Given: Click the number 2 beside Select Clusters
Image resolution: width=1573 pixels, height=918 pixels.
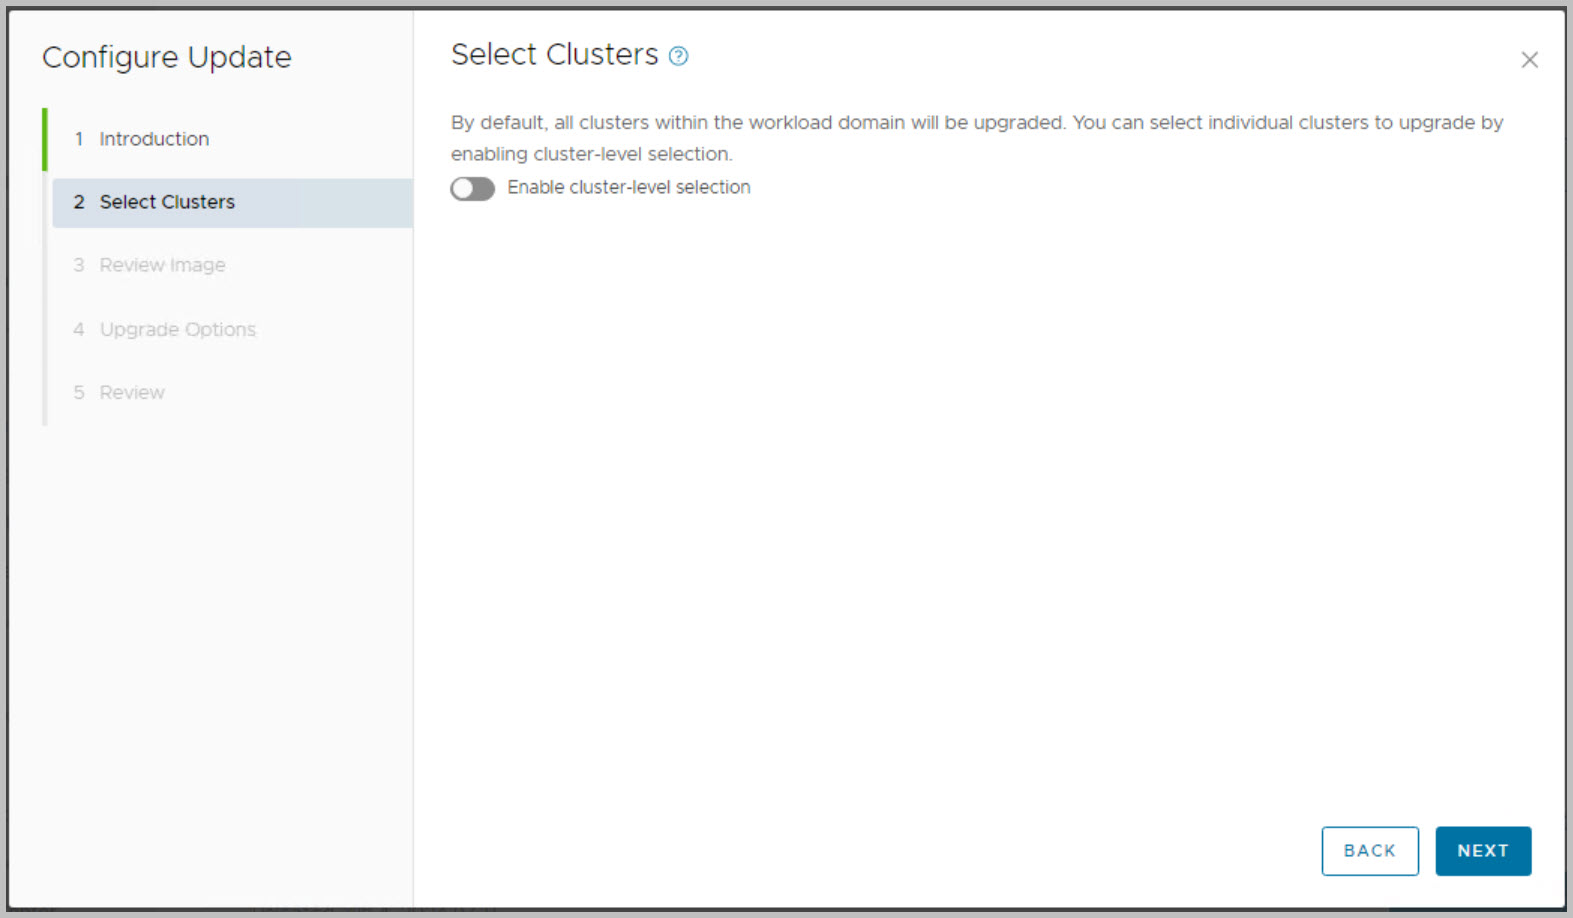Looking at the screenshot, I should pyautogui.click(x=79, y=202).
